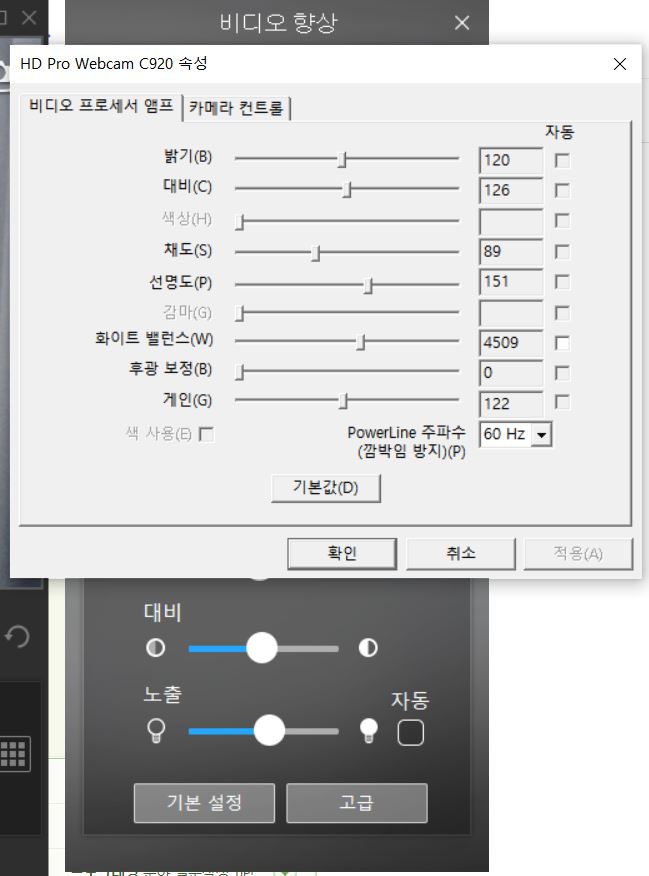Select the 비디오 프로세서 앰프 tab
649x876 pixels.
(x=101, y=106)
